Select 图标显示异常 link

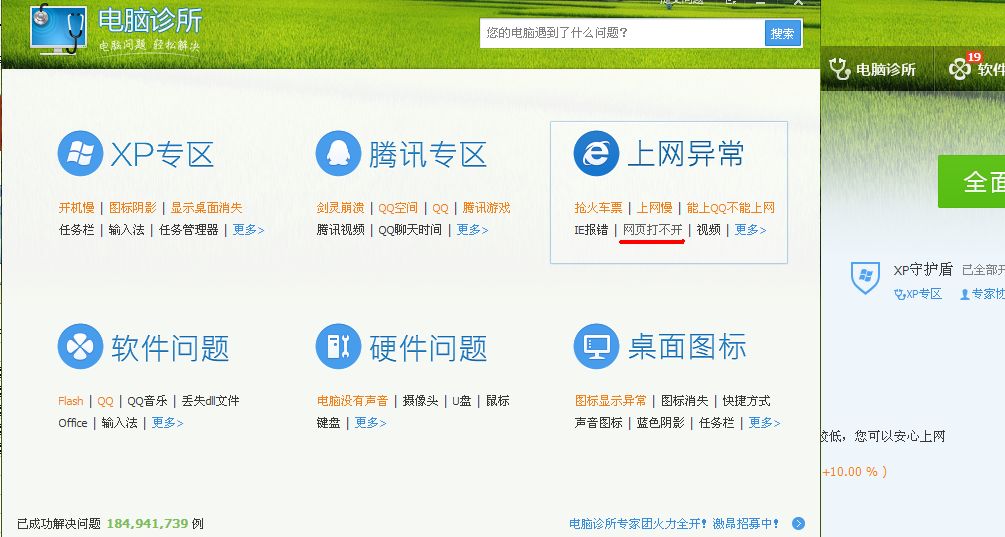[x=611, y=401]
